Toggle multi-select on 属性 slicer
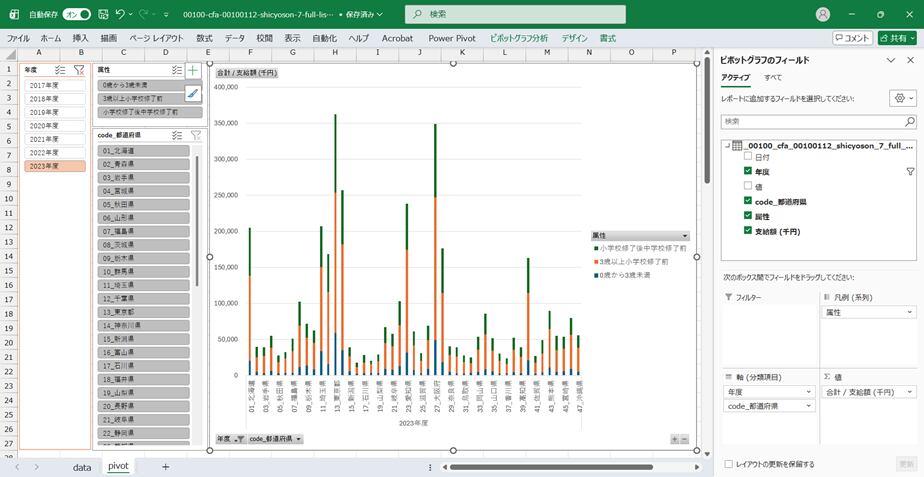Image resolution: width=924 pixels, height=477 pixels. click(x=174, y=71)
